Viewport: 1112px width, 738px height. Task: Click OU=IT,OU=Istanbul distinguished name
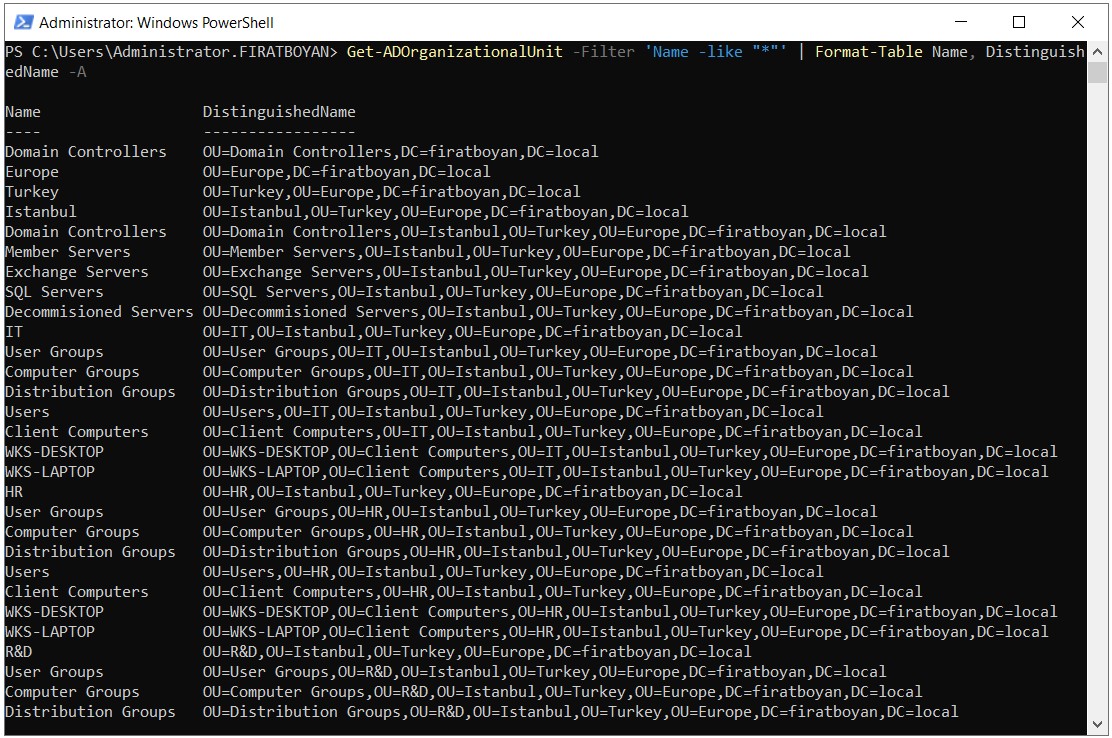pyautogui.click(x=472, y=332)
